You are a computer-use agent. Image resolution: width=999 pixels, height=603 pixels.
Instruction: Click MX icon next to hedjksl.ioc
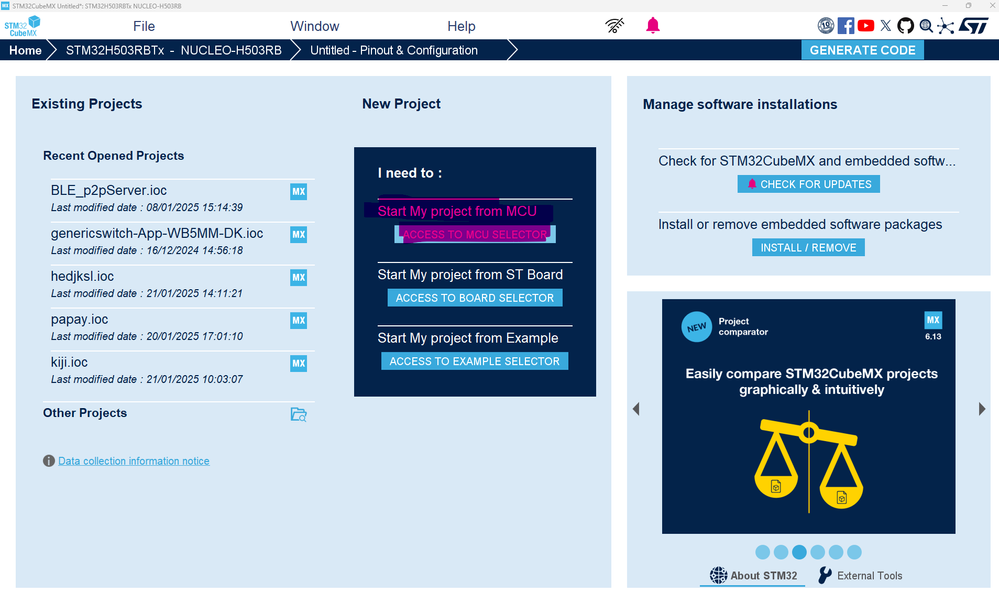tap(298, 277)
